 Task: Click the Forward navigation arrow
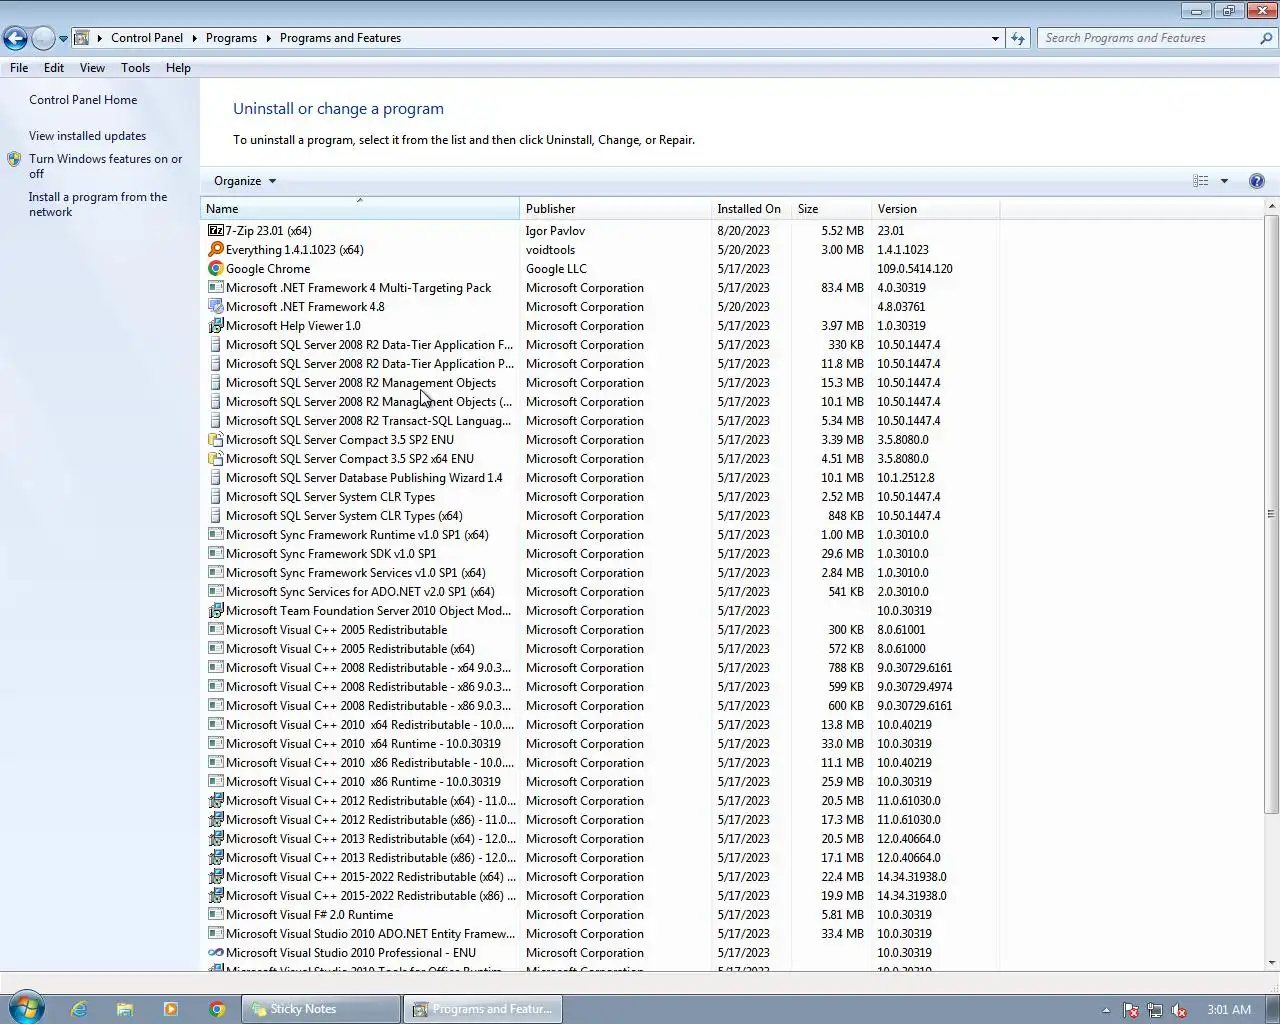[43, 39]
